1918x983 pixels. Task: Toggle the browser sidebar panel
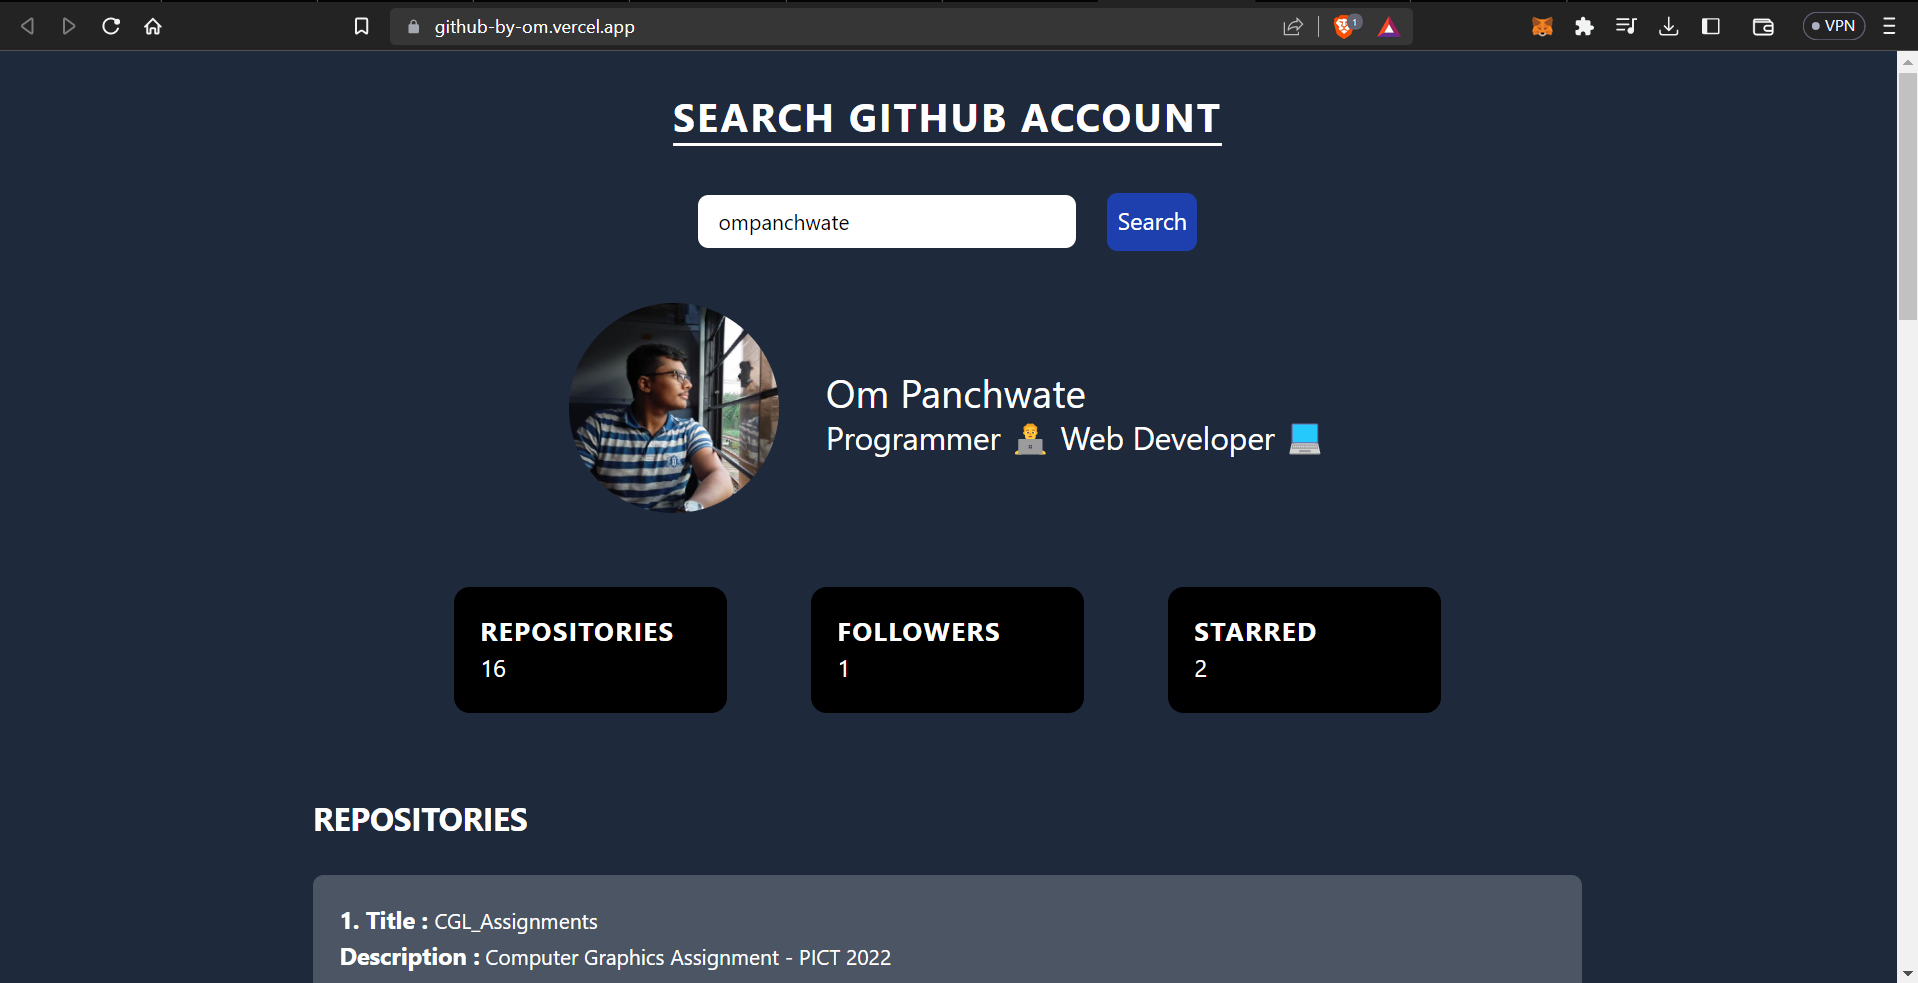click(x=1711, y=26)
